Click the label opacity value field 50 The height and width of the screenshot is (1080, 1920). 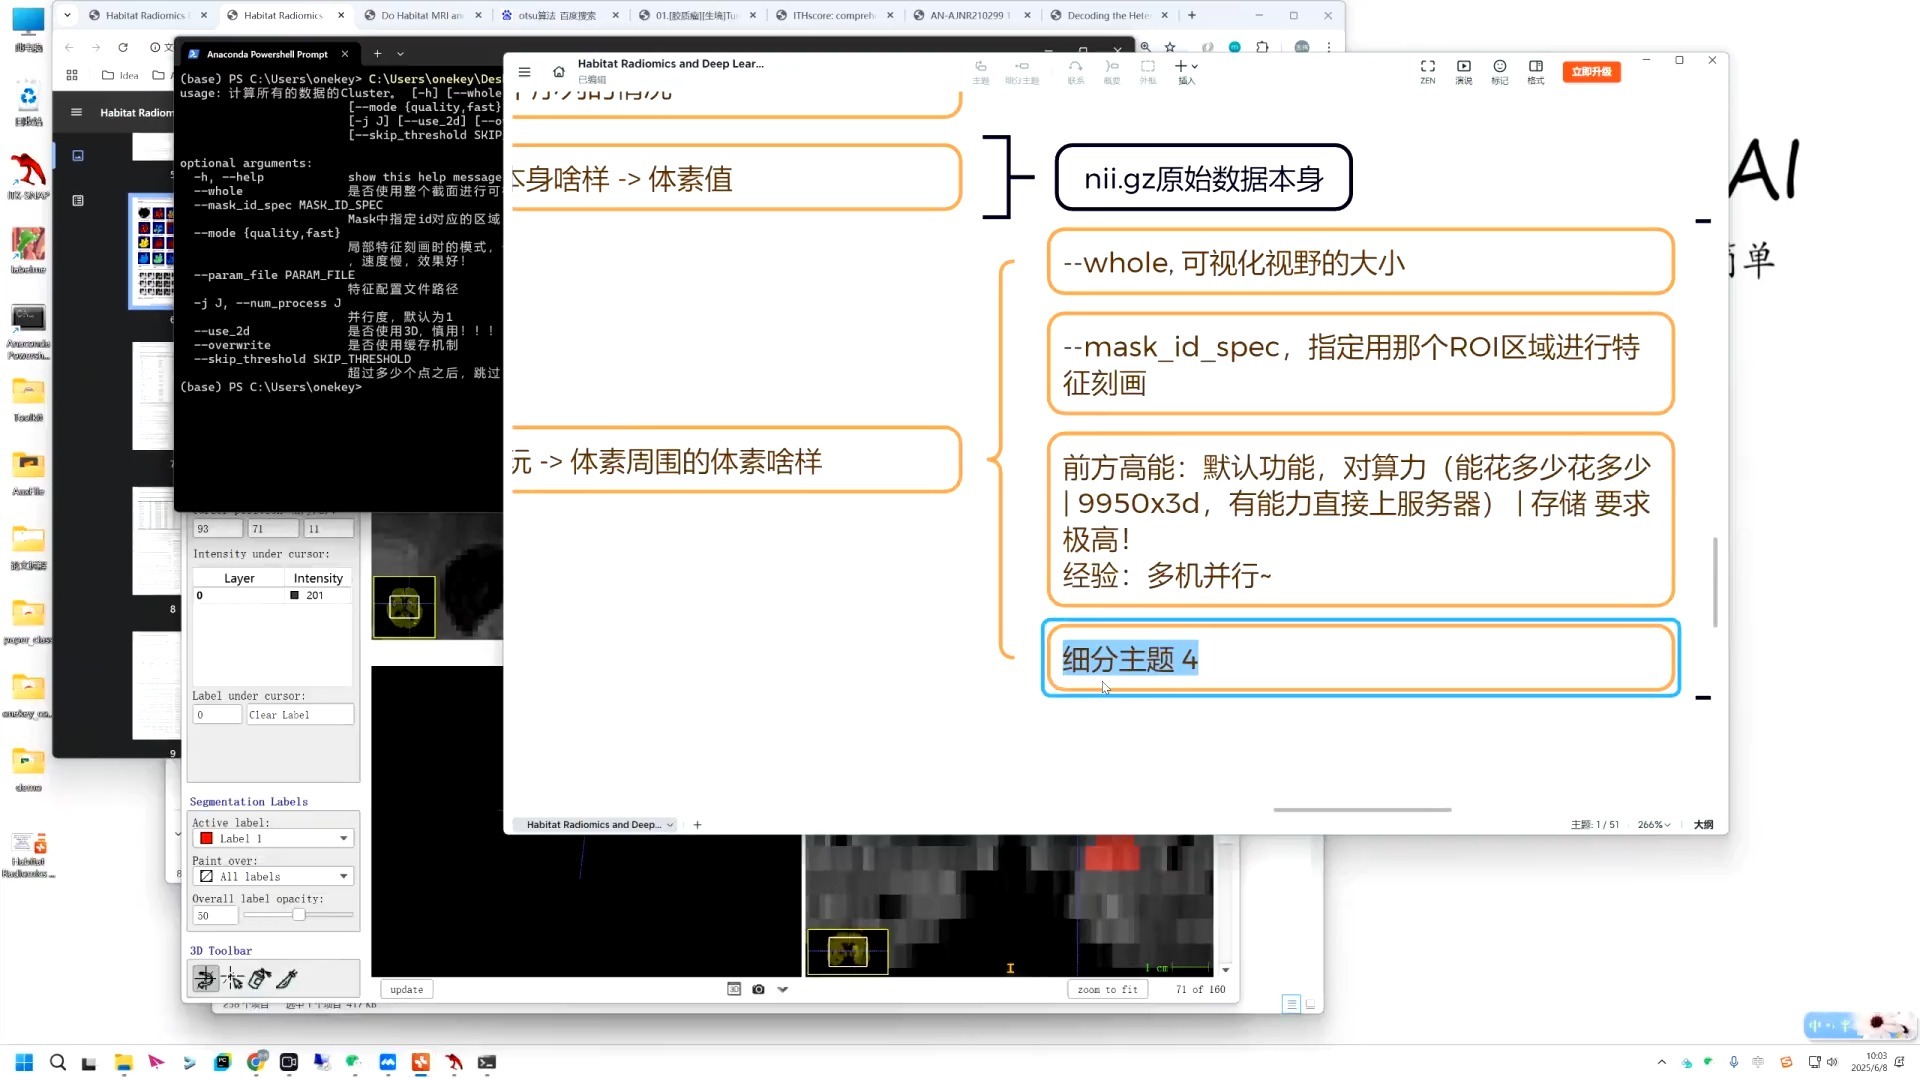pyautogui.click(x=215, y=915)
